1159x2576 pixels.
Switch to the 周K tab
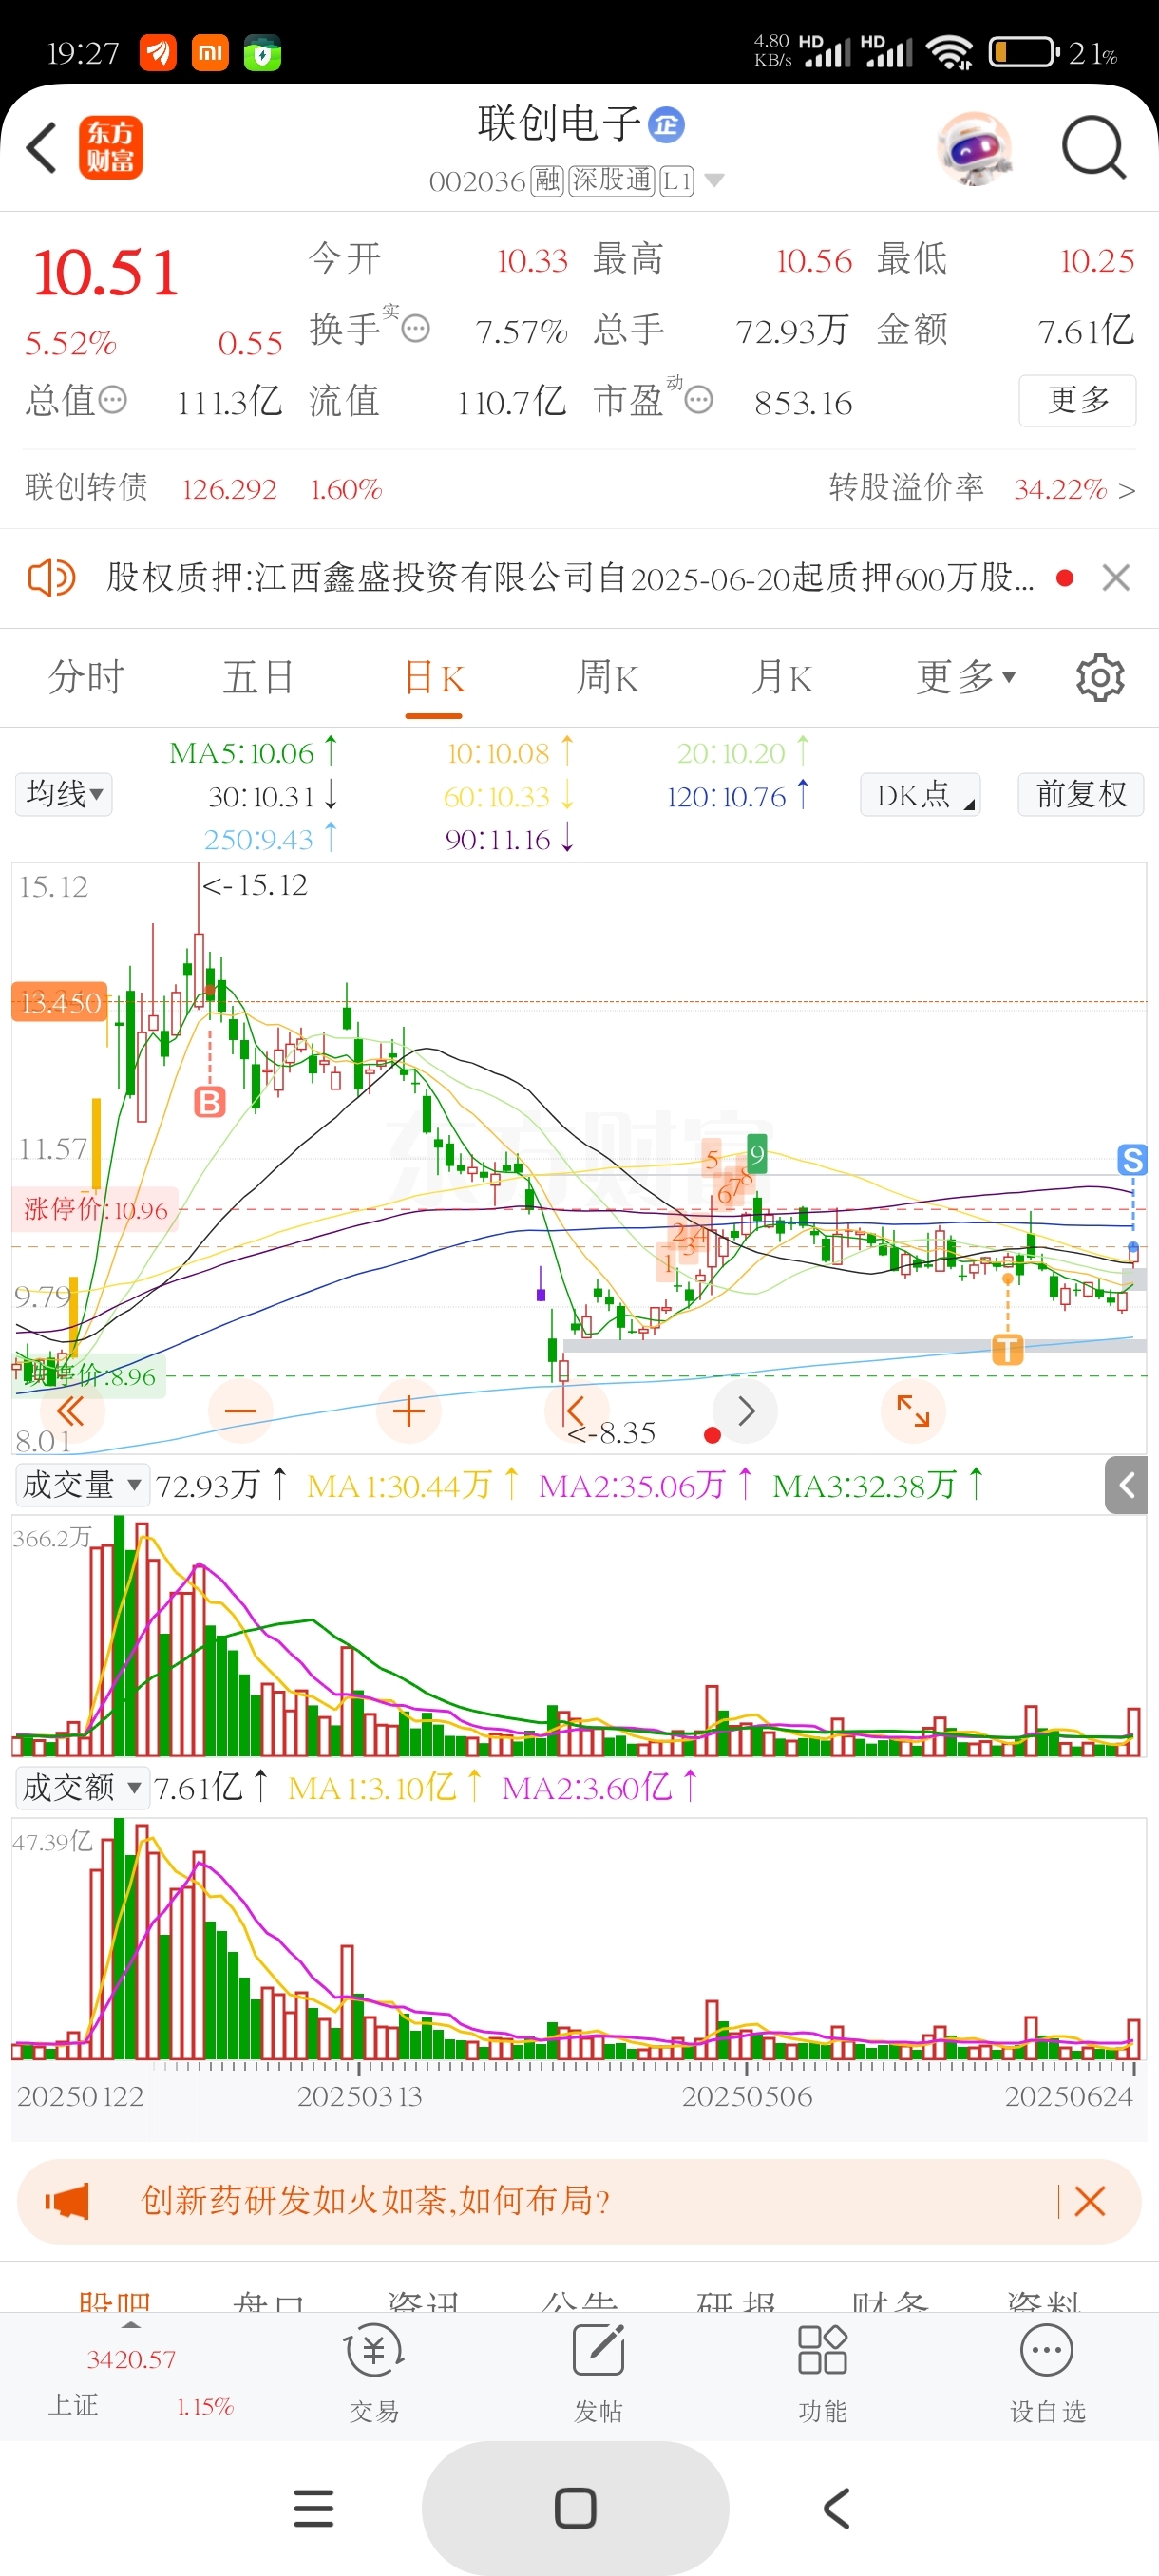click(x=608, y=678)
